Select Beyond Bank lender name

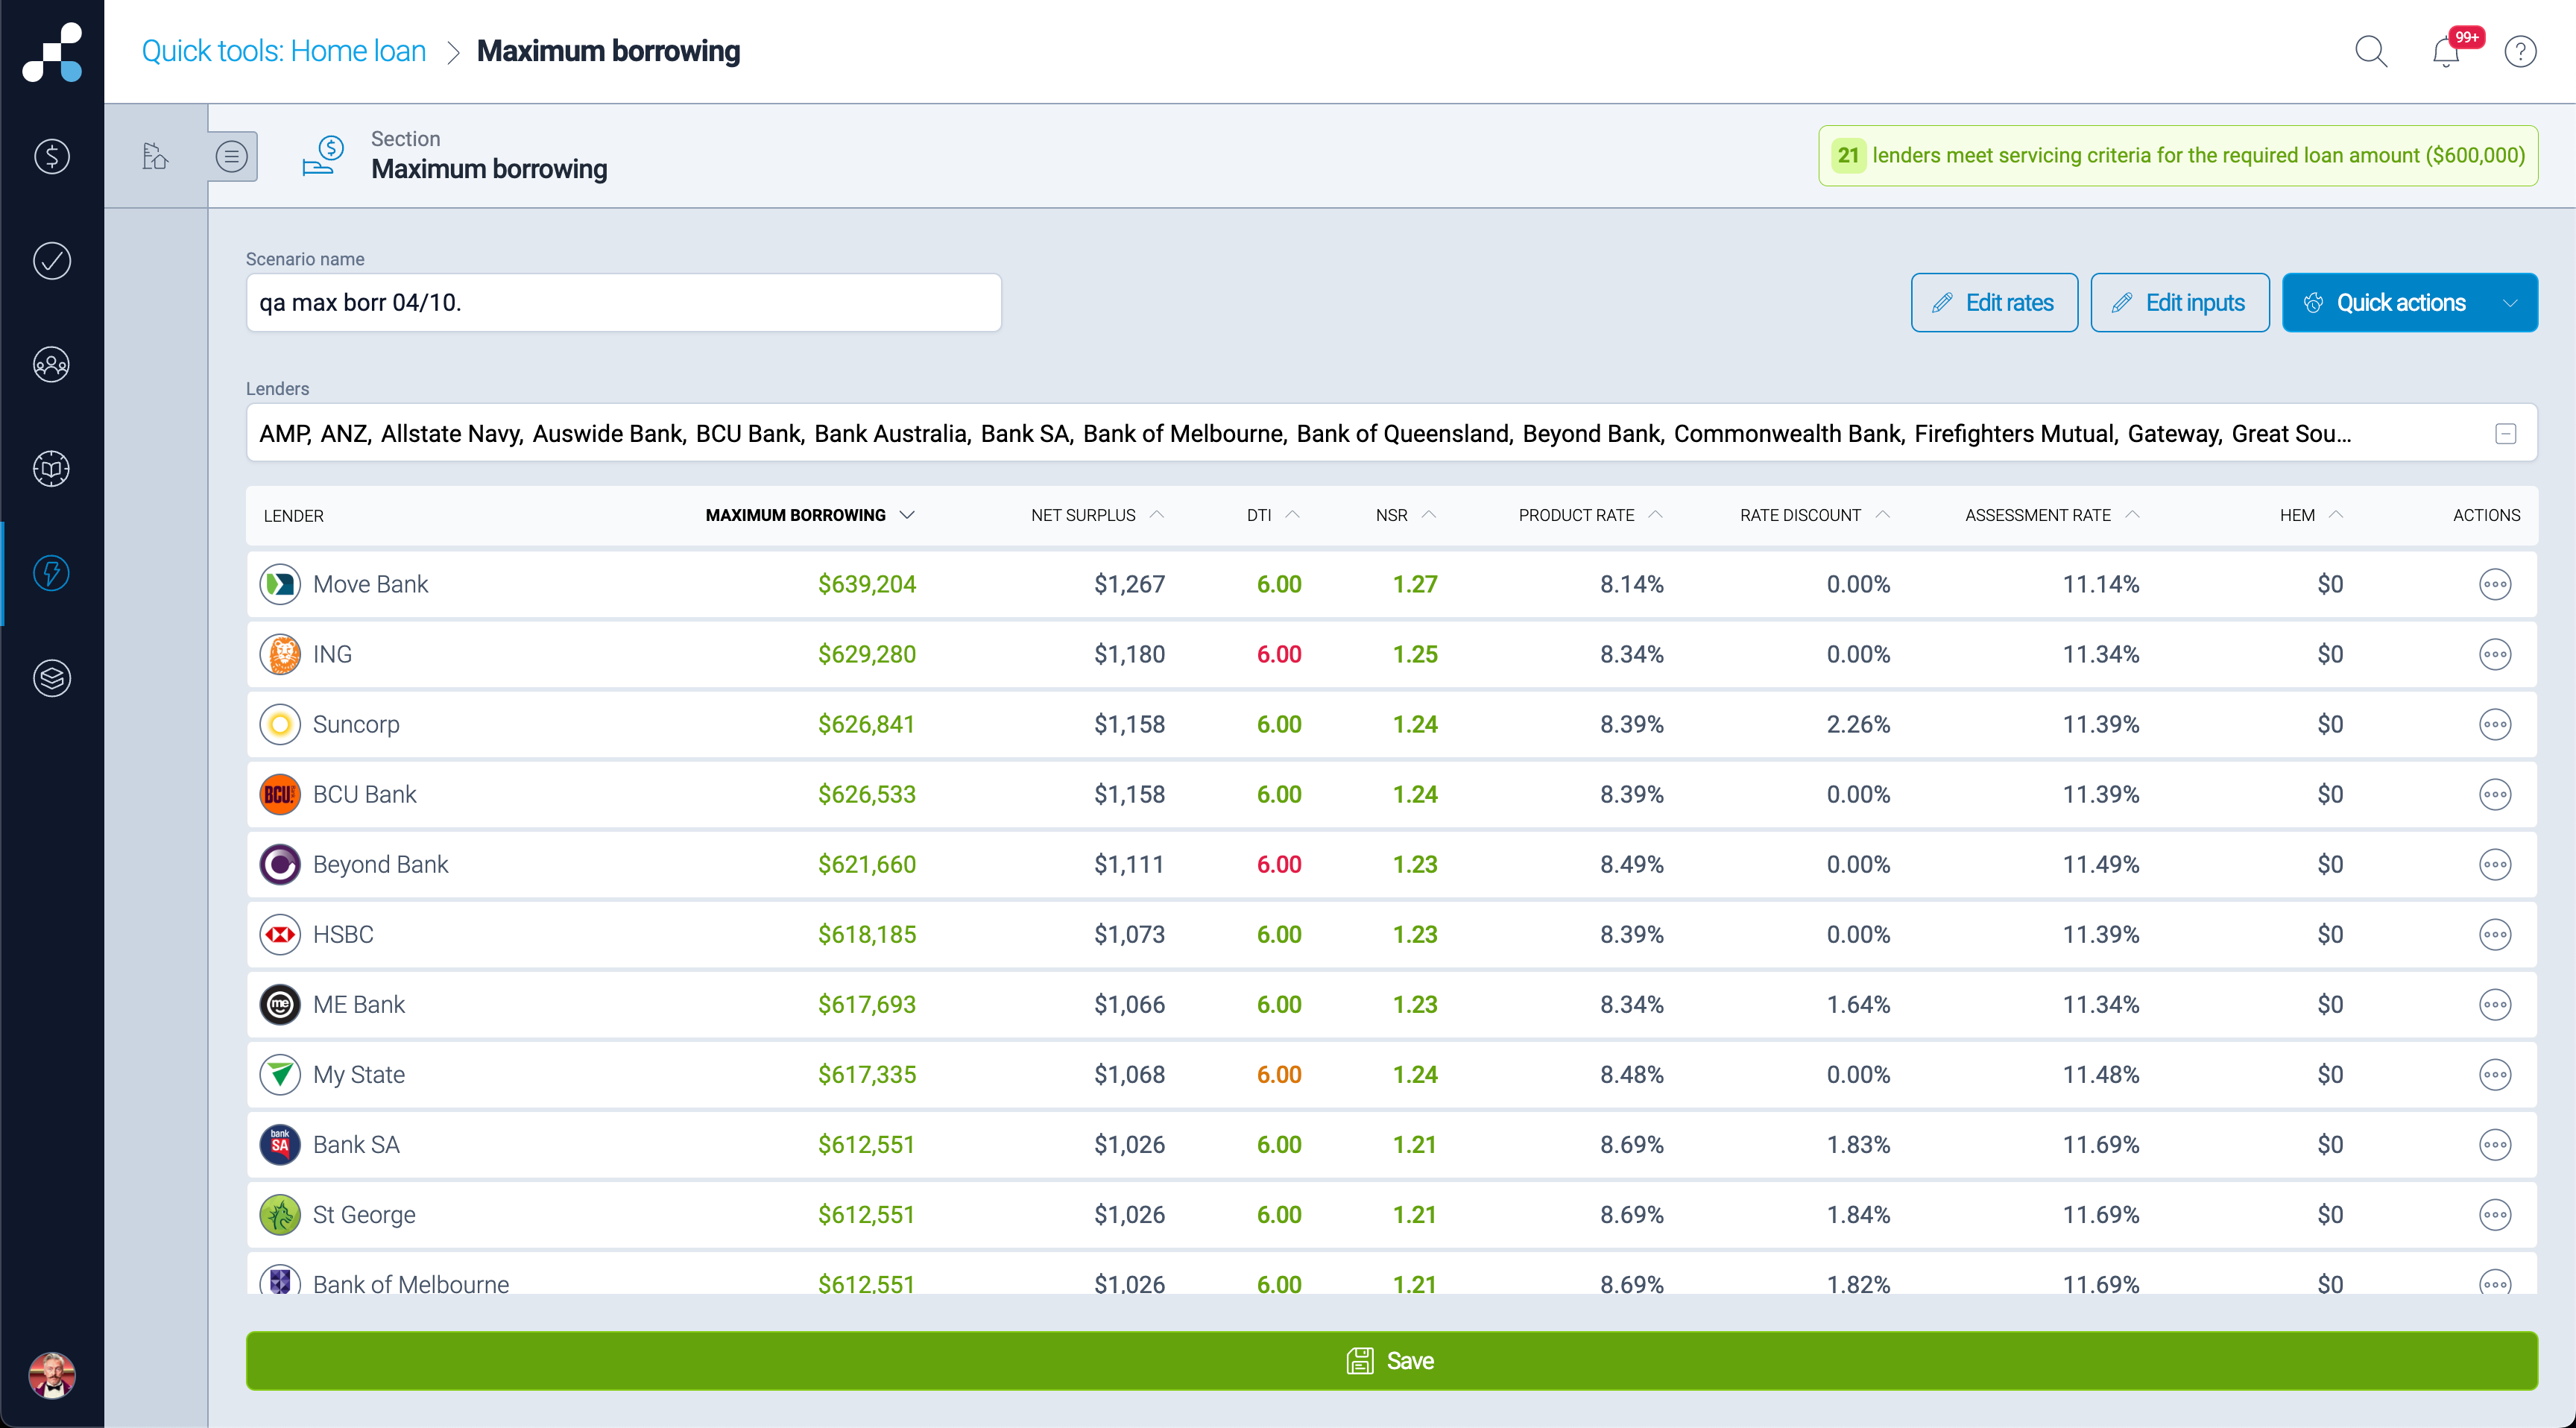[380, 864]
